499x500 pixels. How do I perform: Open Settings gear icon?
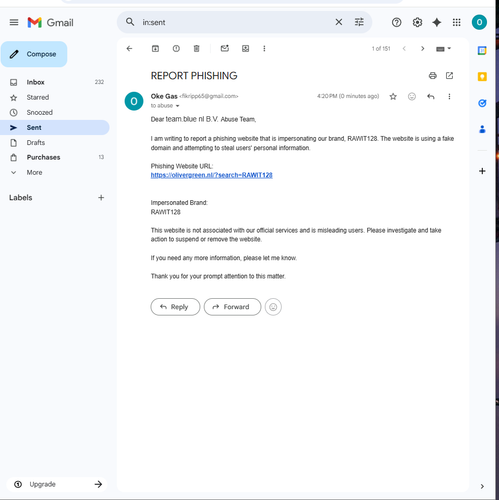coord(417,22)
